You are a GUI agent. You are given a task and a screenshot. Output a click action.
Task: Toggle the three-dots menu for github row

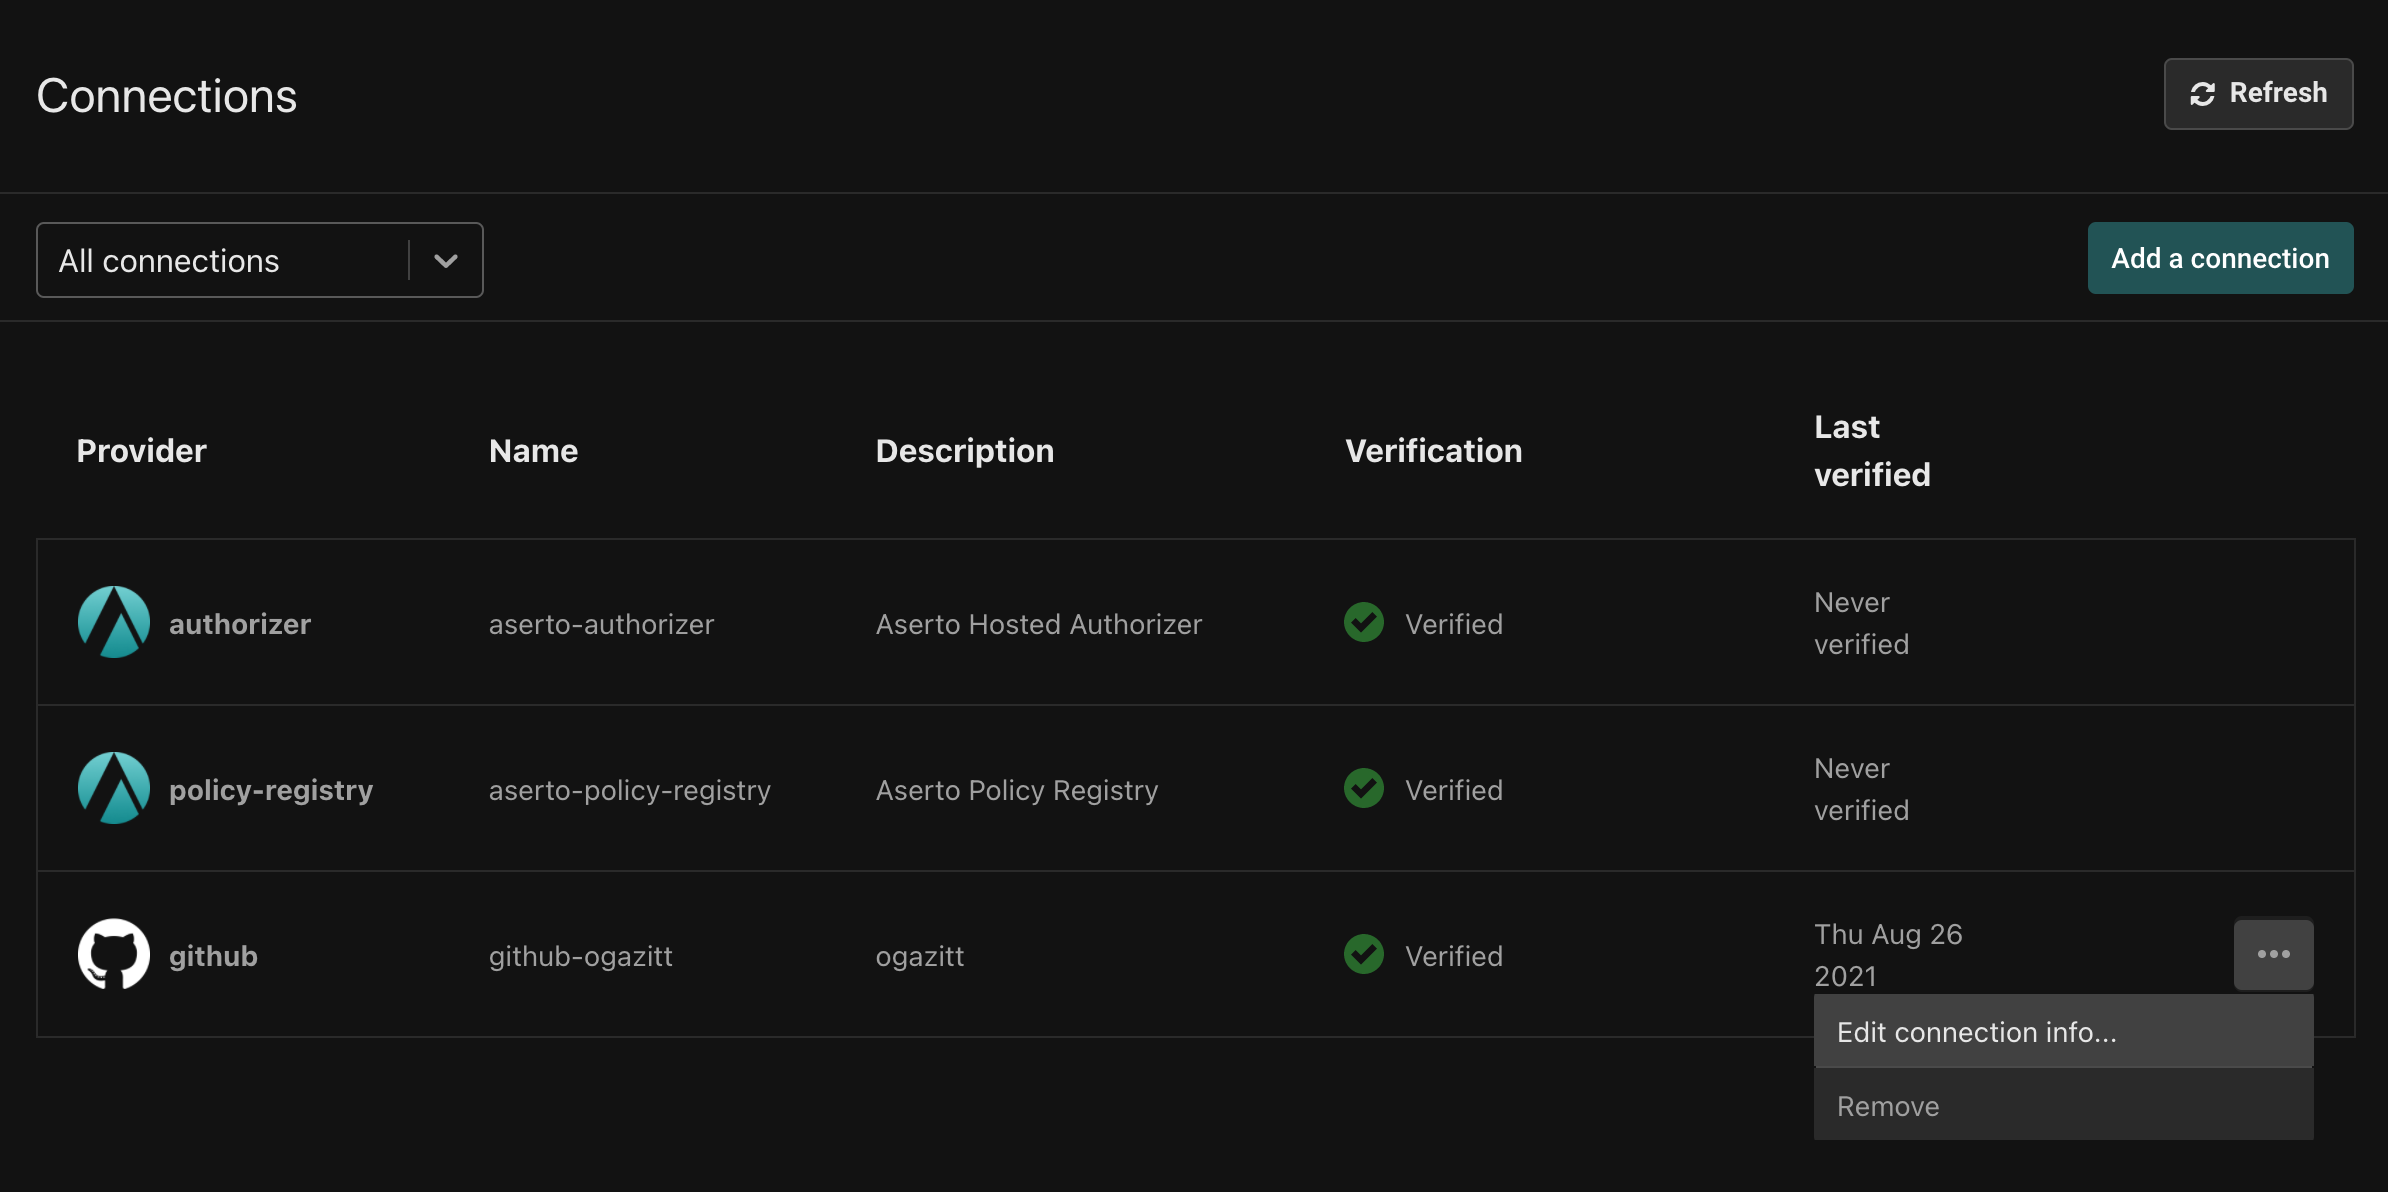[x=2273, y=954]
